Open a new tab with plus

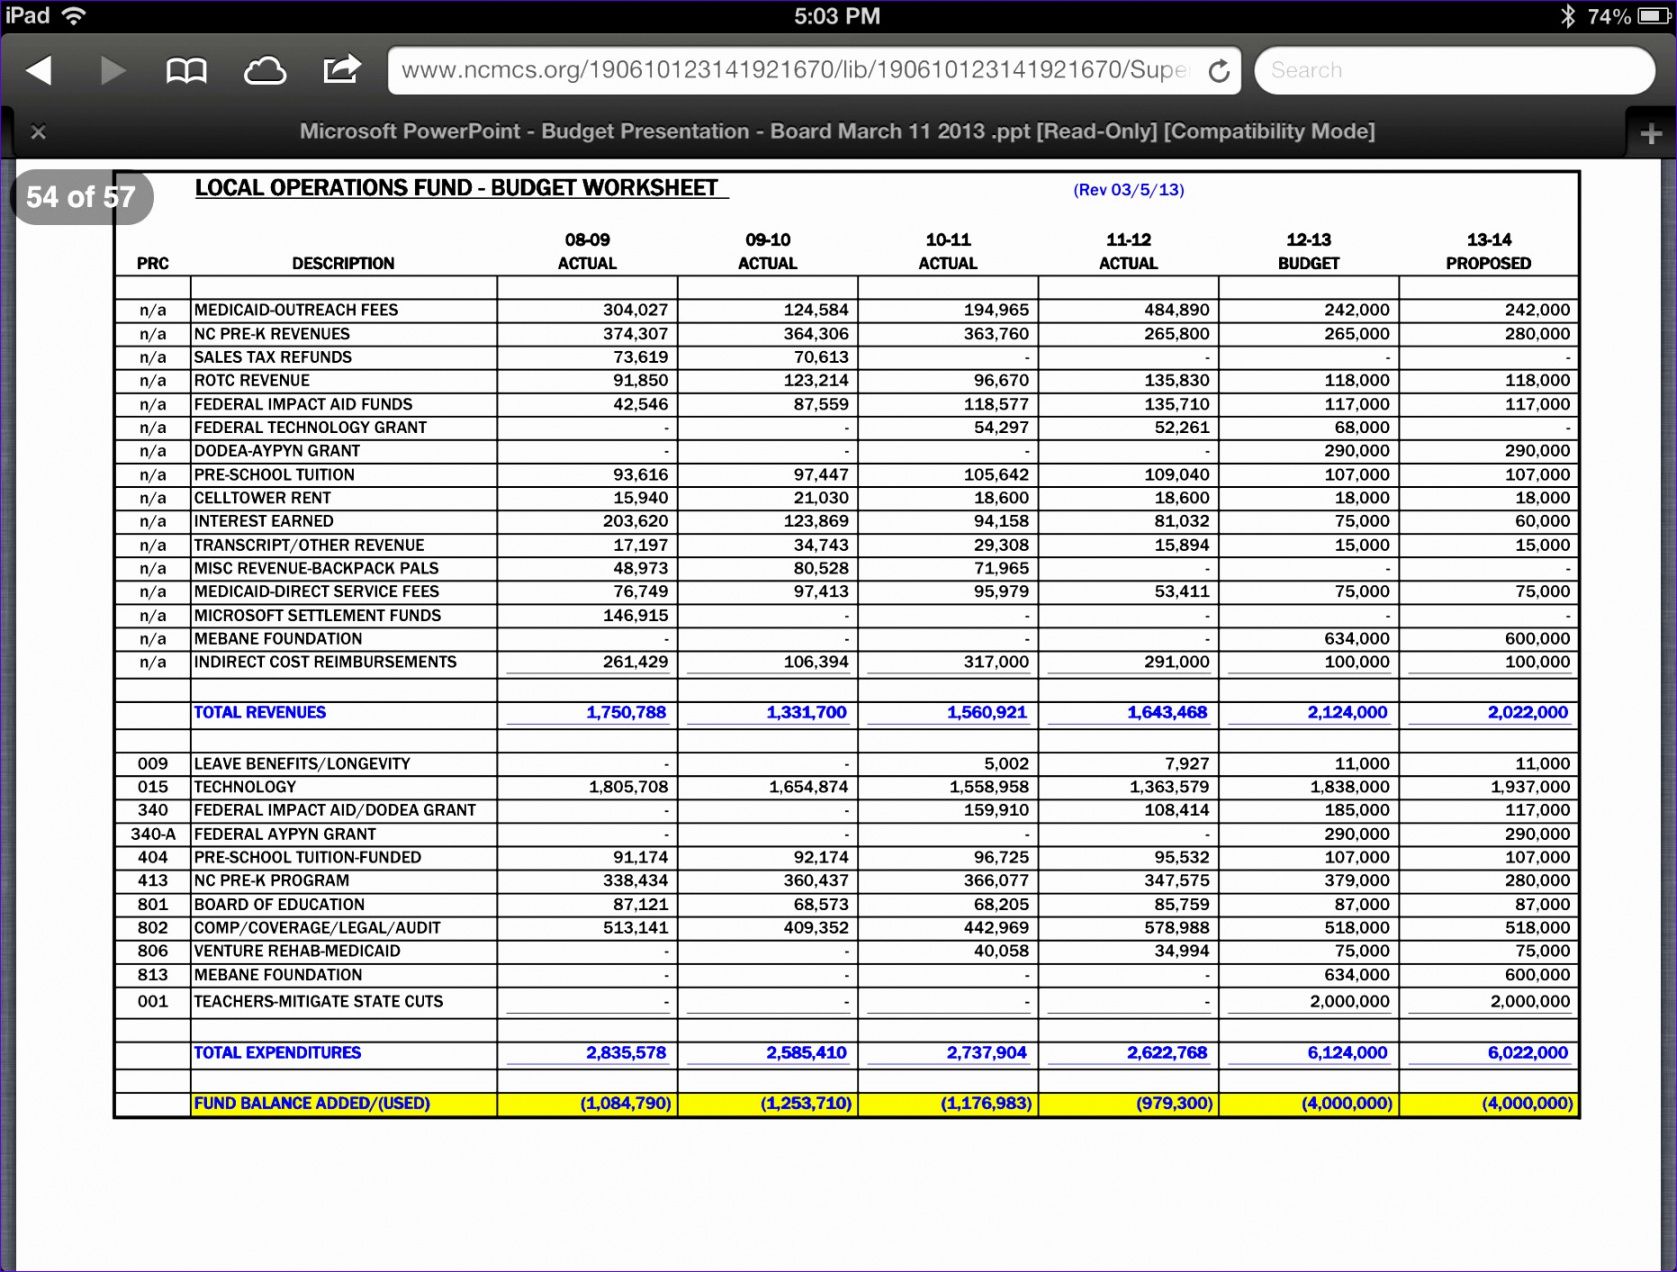coord(1651,133)
